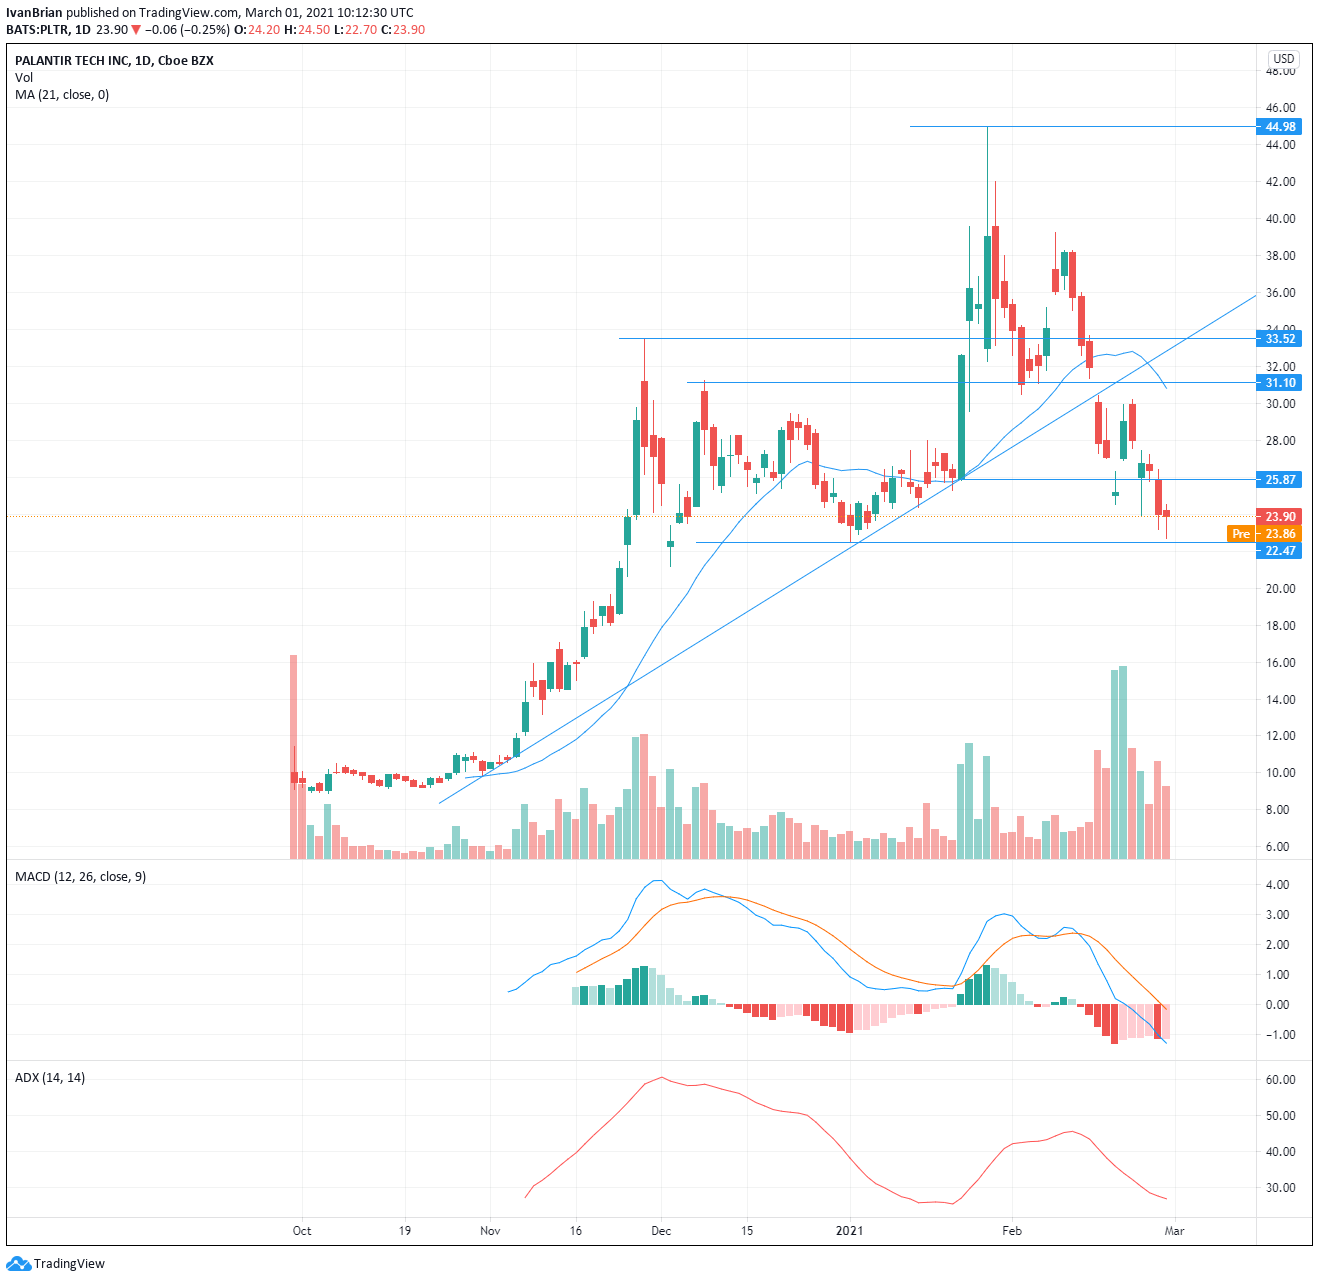Click the TradingView logo at bottom left
Screen dimensions: 1319x1282
point(56,1263)
